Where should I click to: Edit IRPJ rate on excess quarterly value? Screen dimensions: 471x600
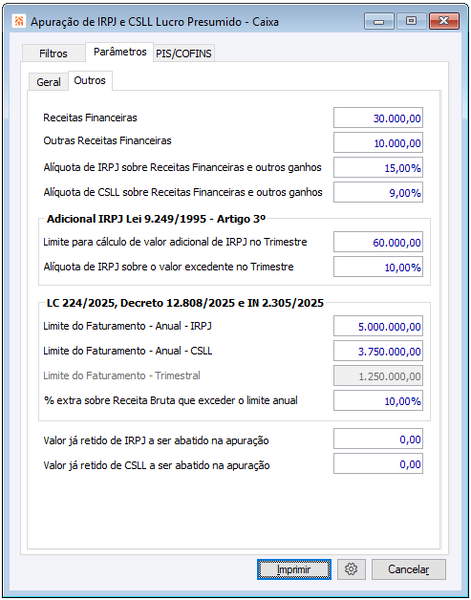378,267
